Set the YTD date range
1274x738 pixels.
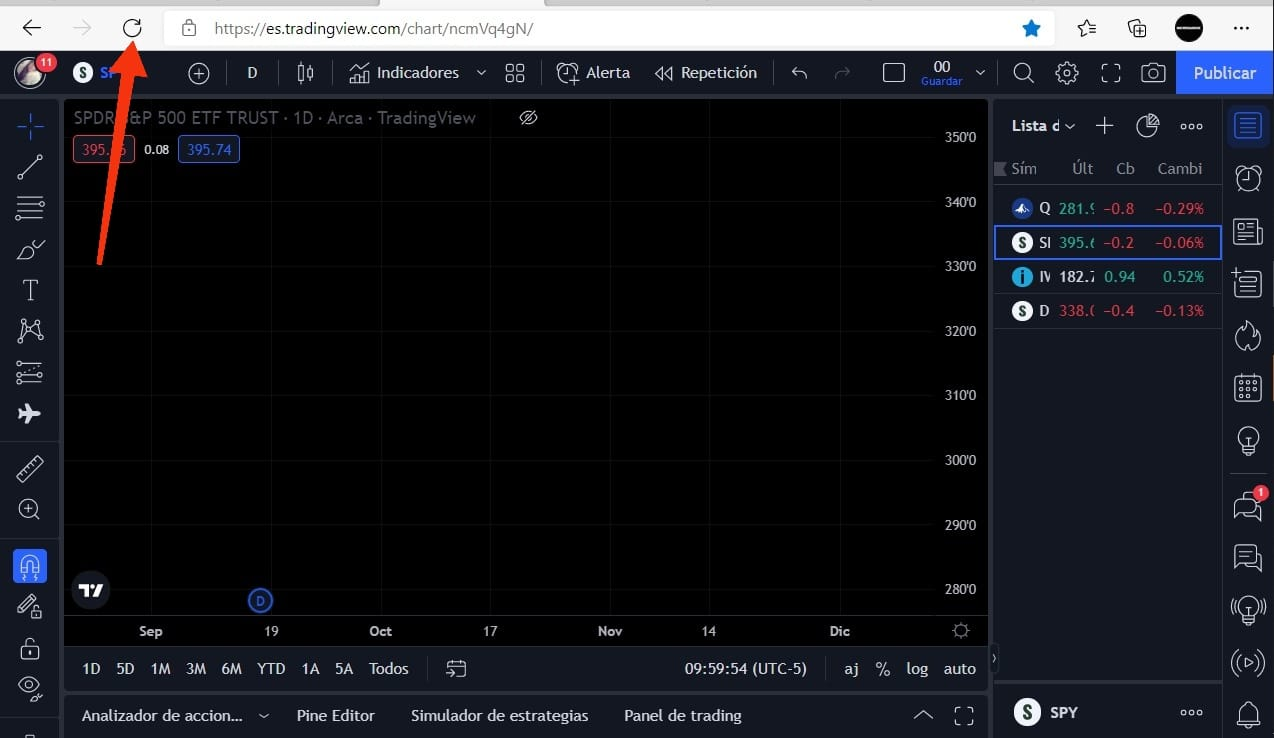271,669
